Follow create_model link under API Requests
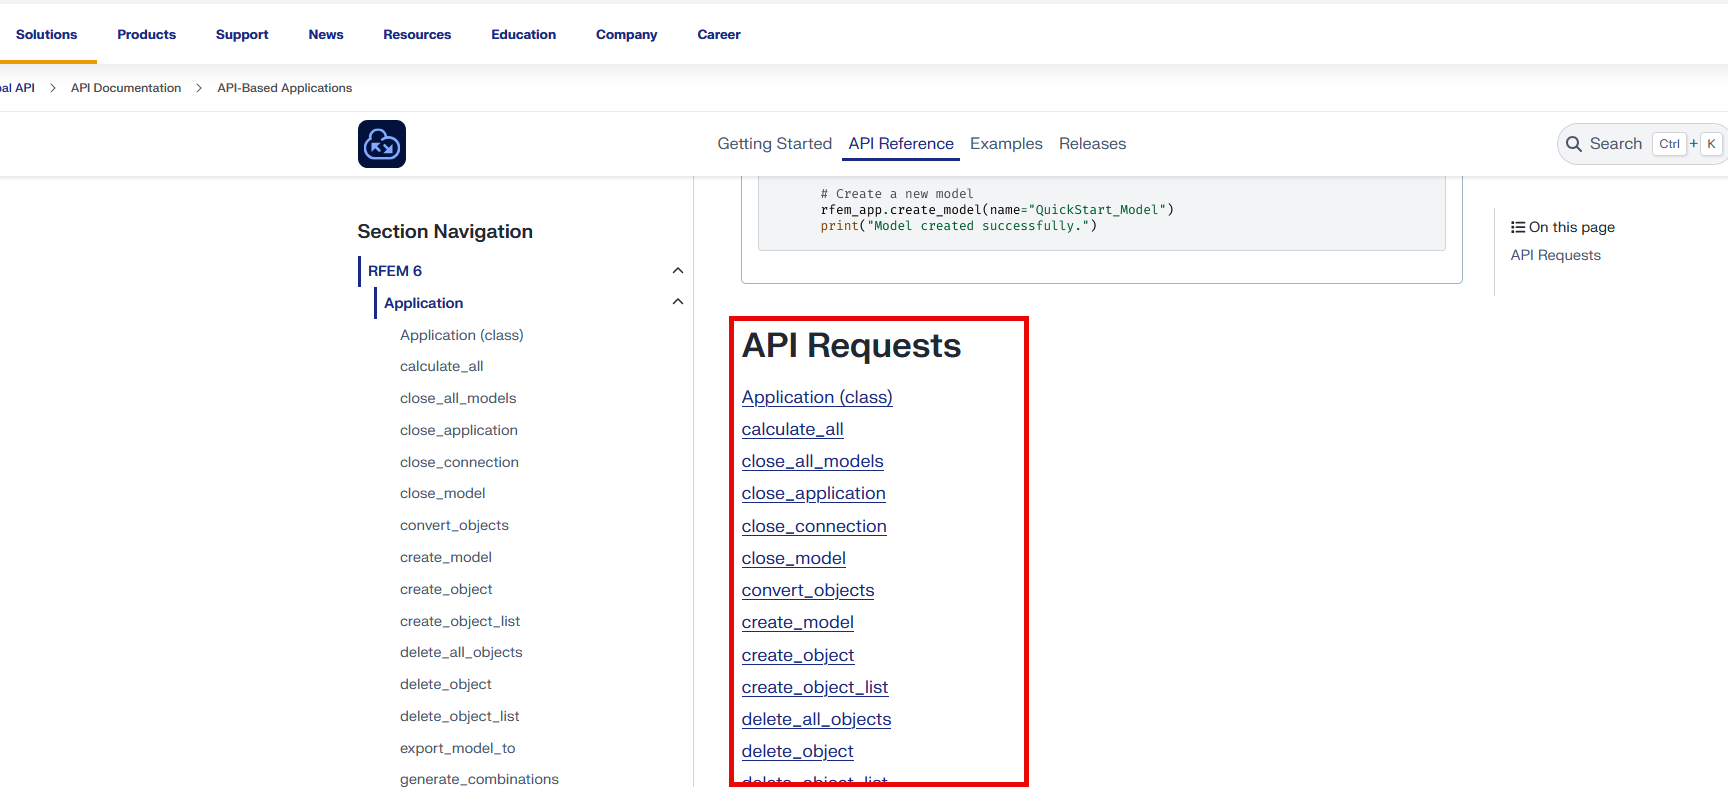Image resolution: width=1728 pixels, height=787 pixels. point(798,622)
